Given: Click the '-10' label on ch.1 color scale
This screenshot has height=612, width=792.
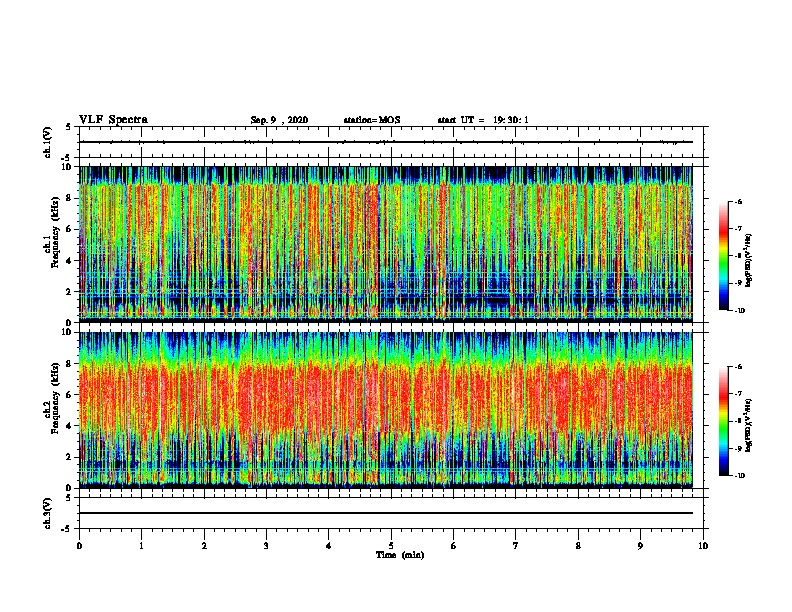Looking at the screenshot, I should tap(739, 311).
